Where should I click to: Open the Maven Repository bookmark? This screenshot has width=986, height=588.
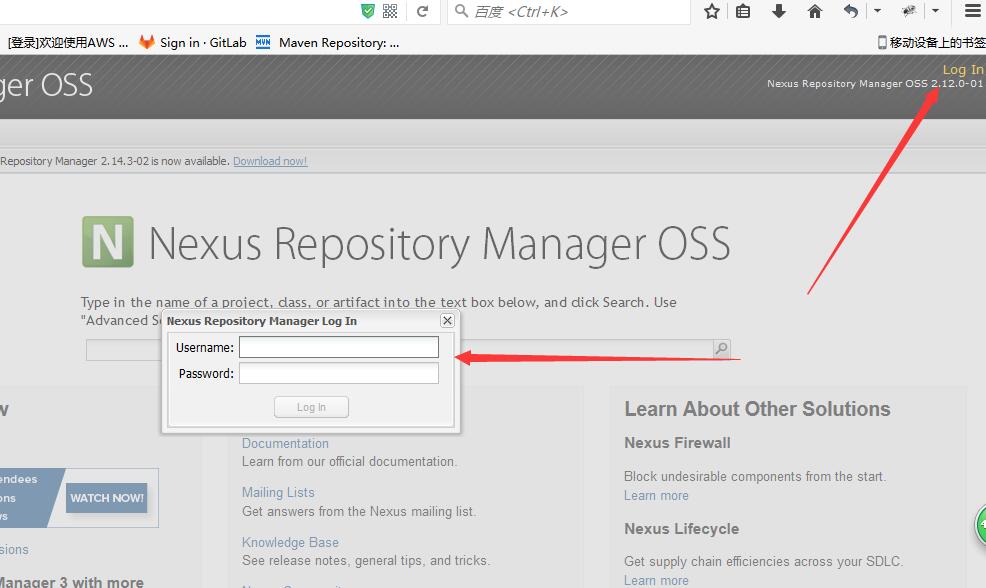(328, 42)
